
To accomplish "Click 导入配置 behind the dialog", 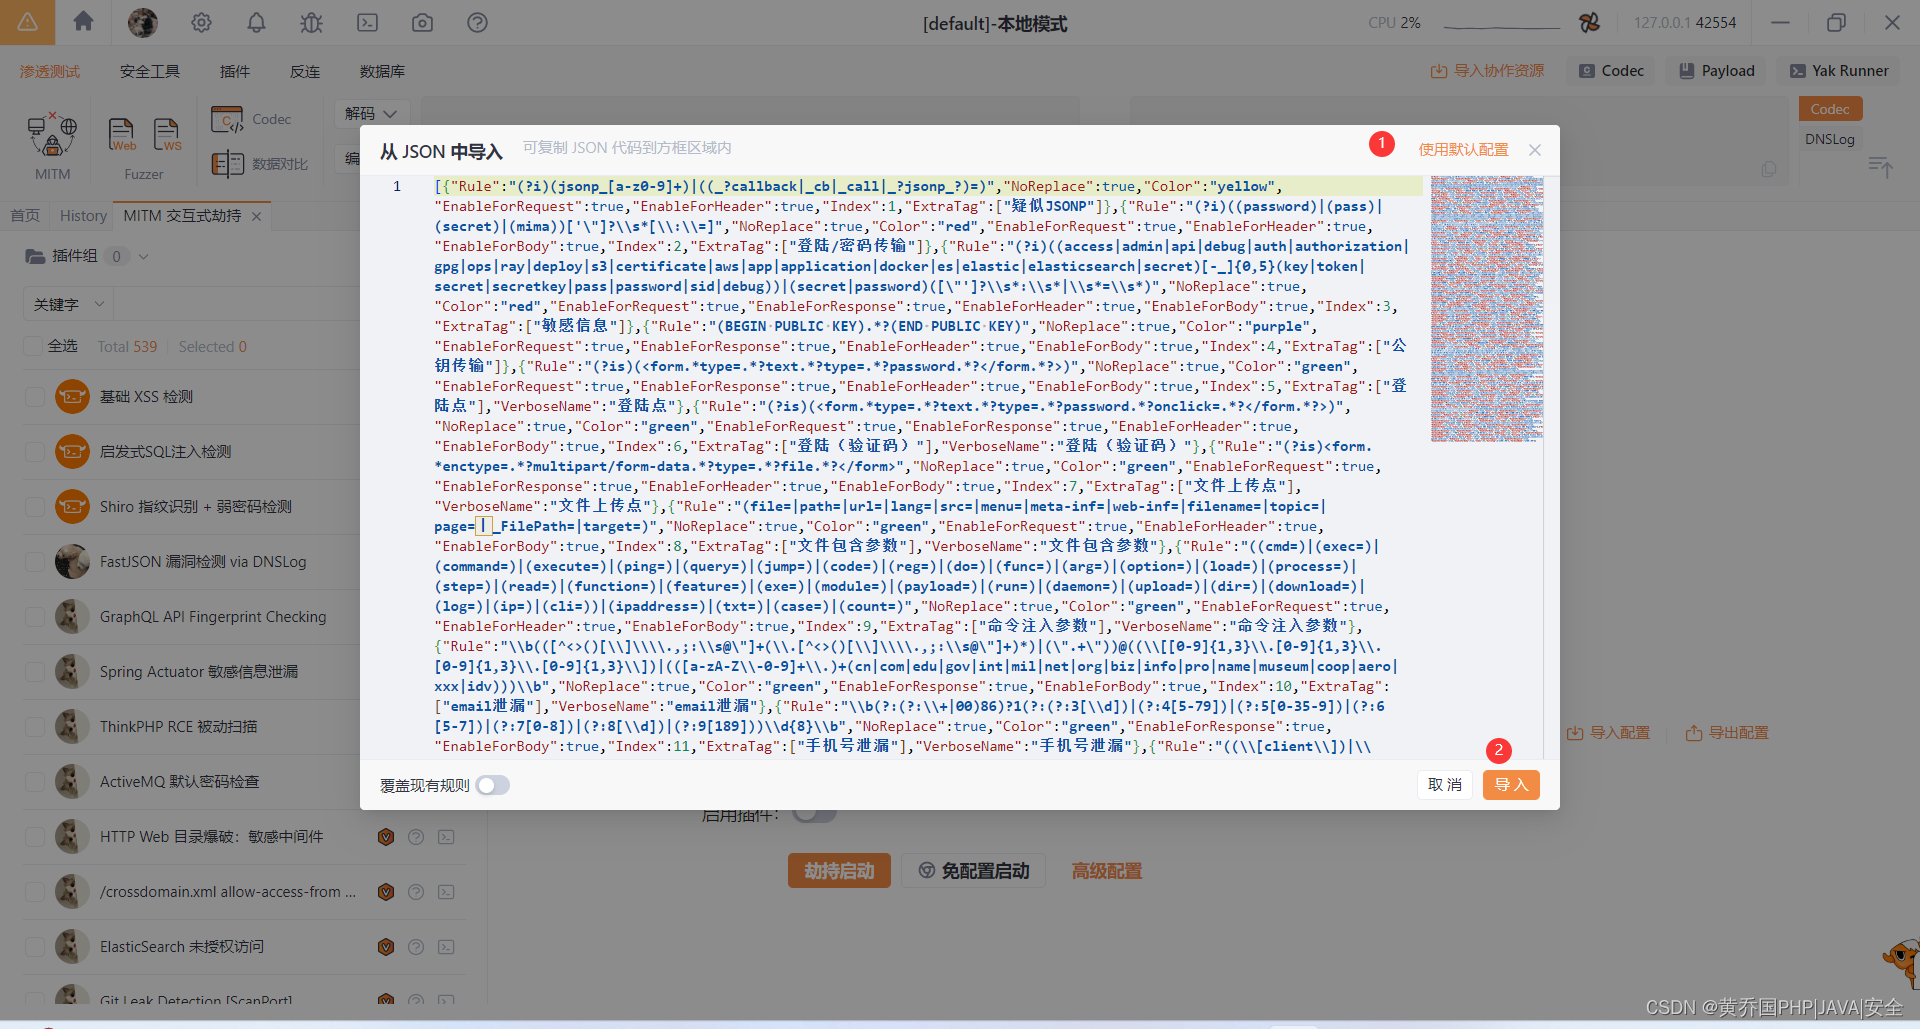I will pos(1609,733).
